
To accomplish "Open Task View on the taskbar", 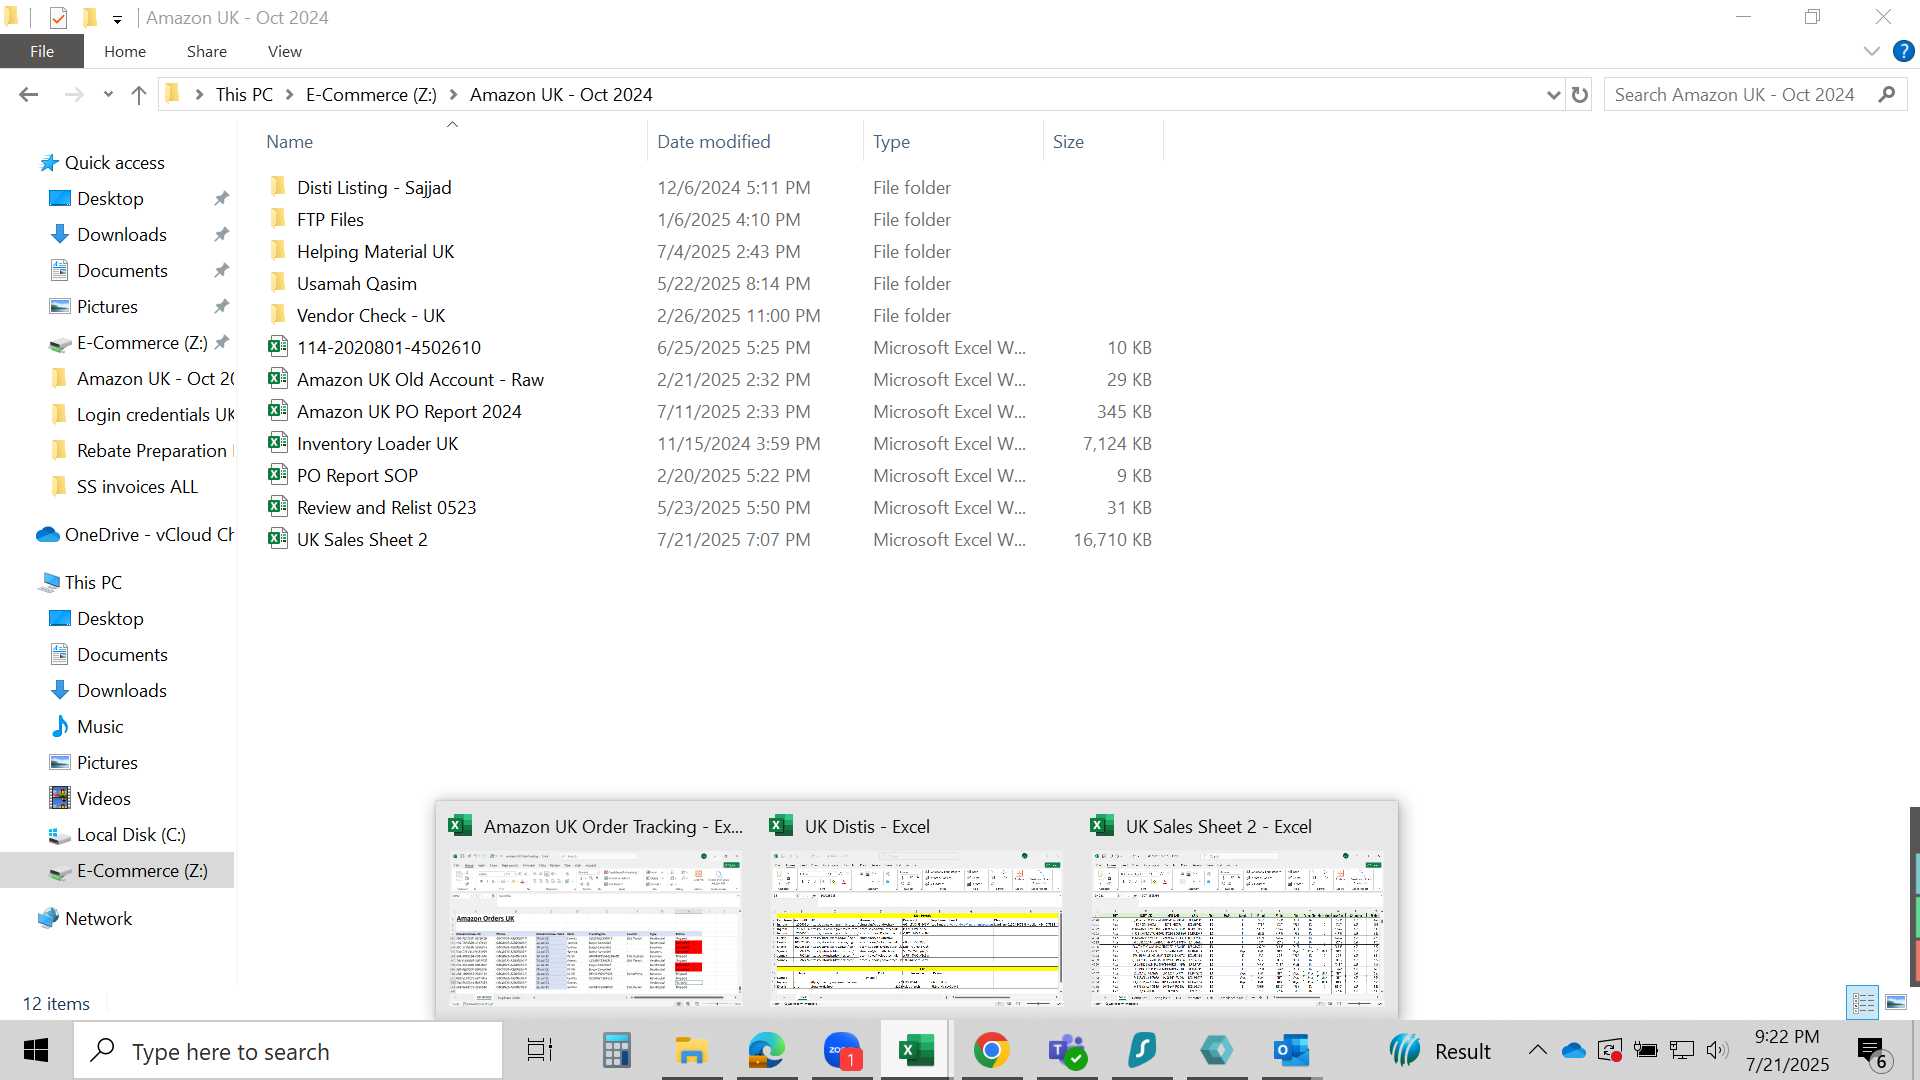I will click(540, 1051).
